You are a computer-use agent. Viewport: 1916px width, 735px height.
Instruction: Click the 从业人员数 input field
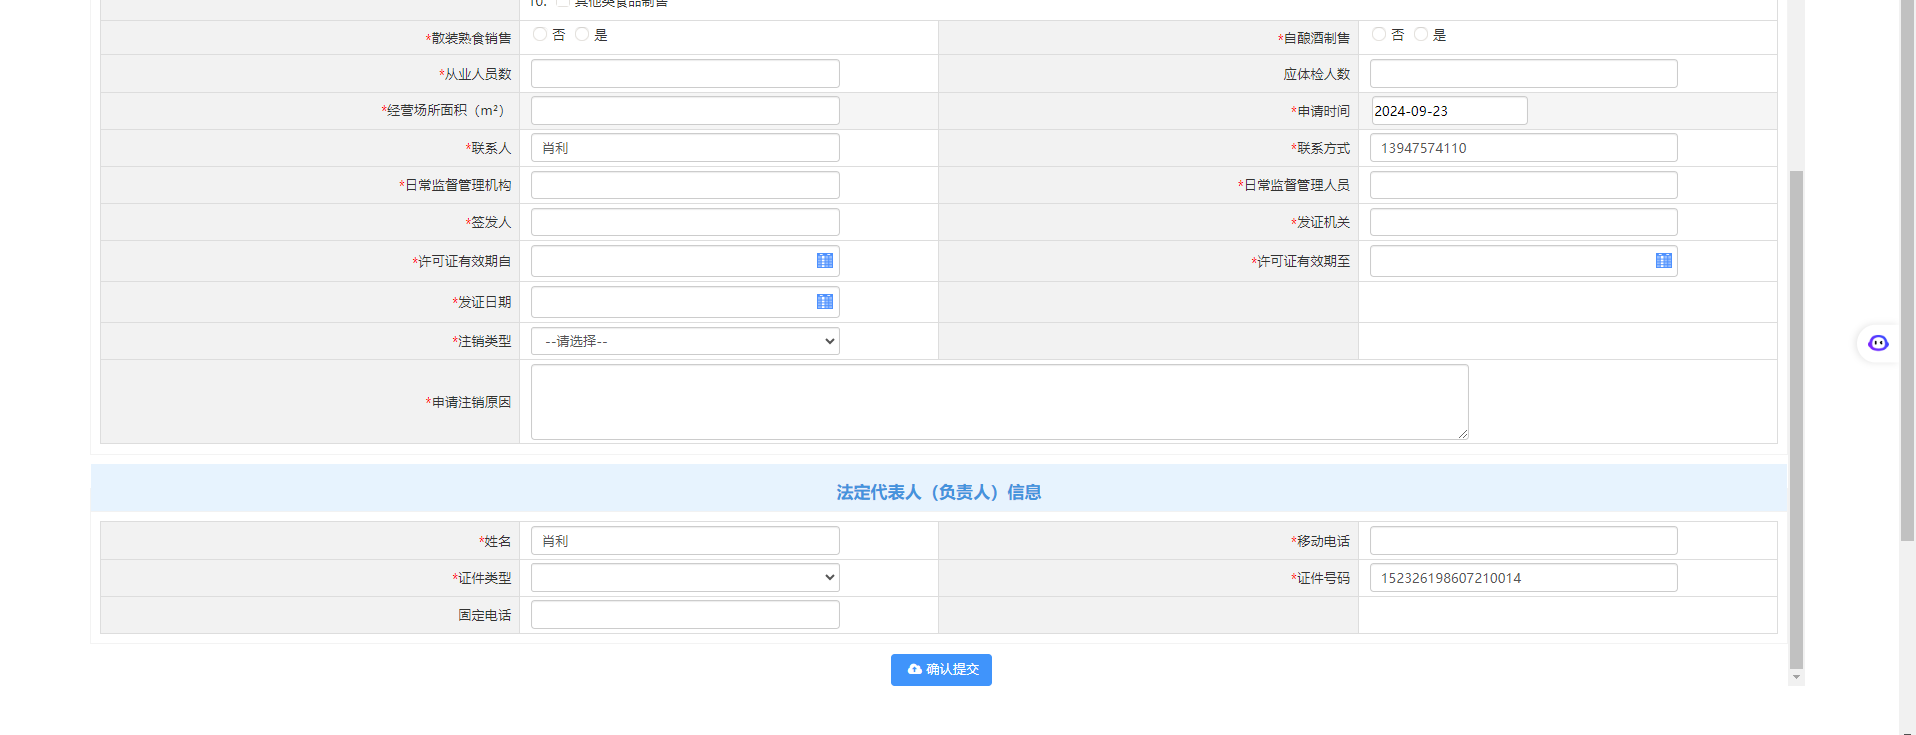coord(685,74)
